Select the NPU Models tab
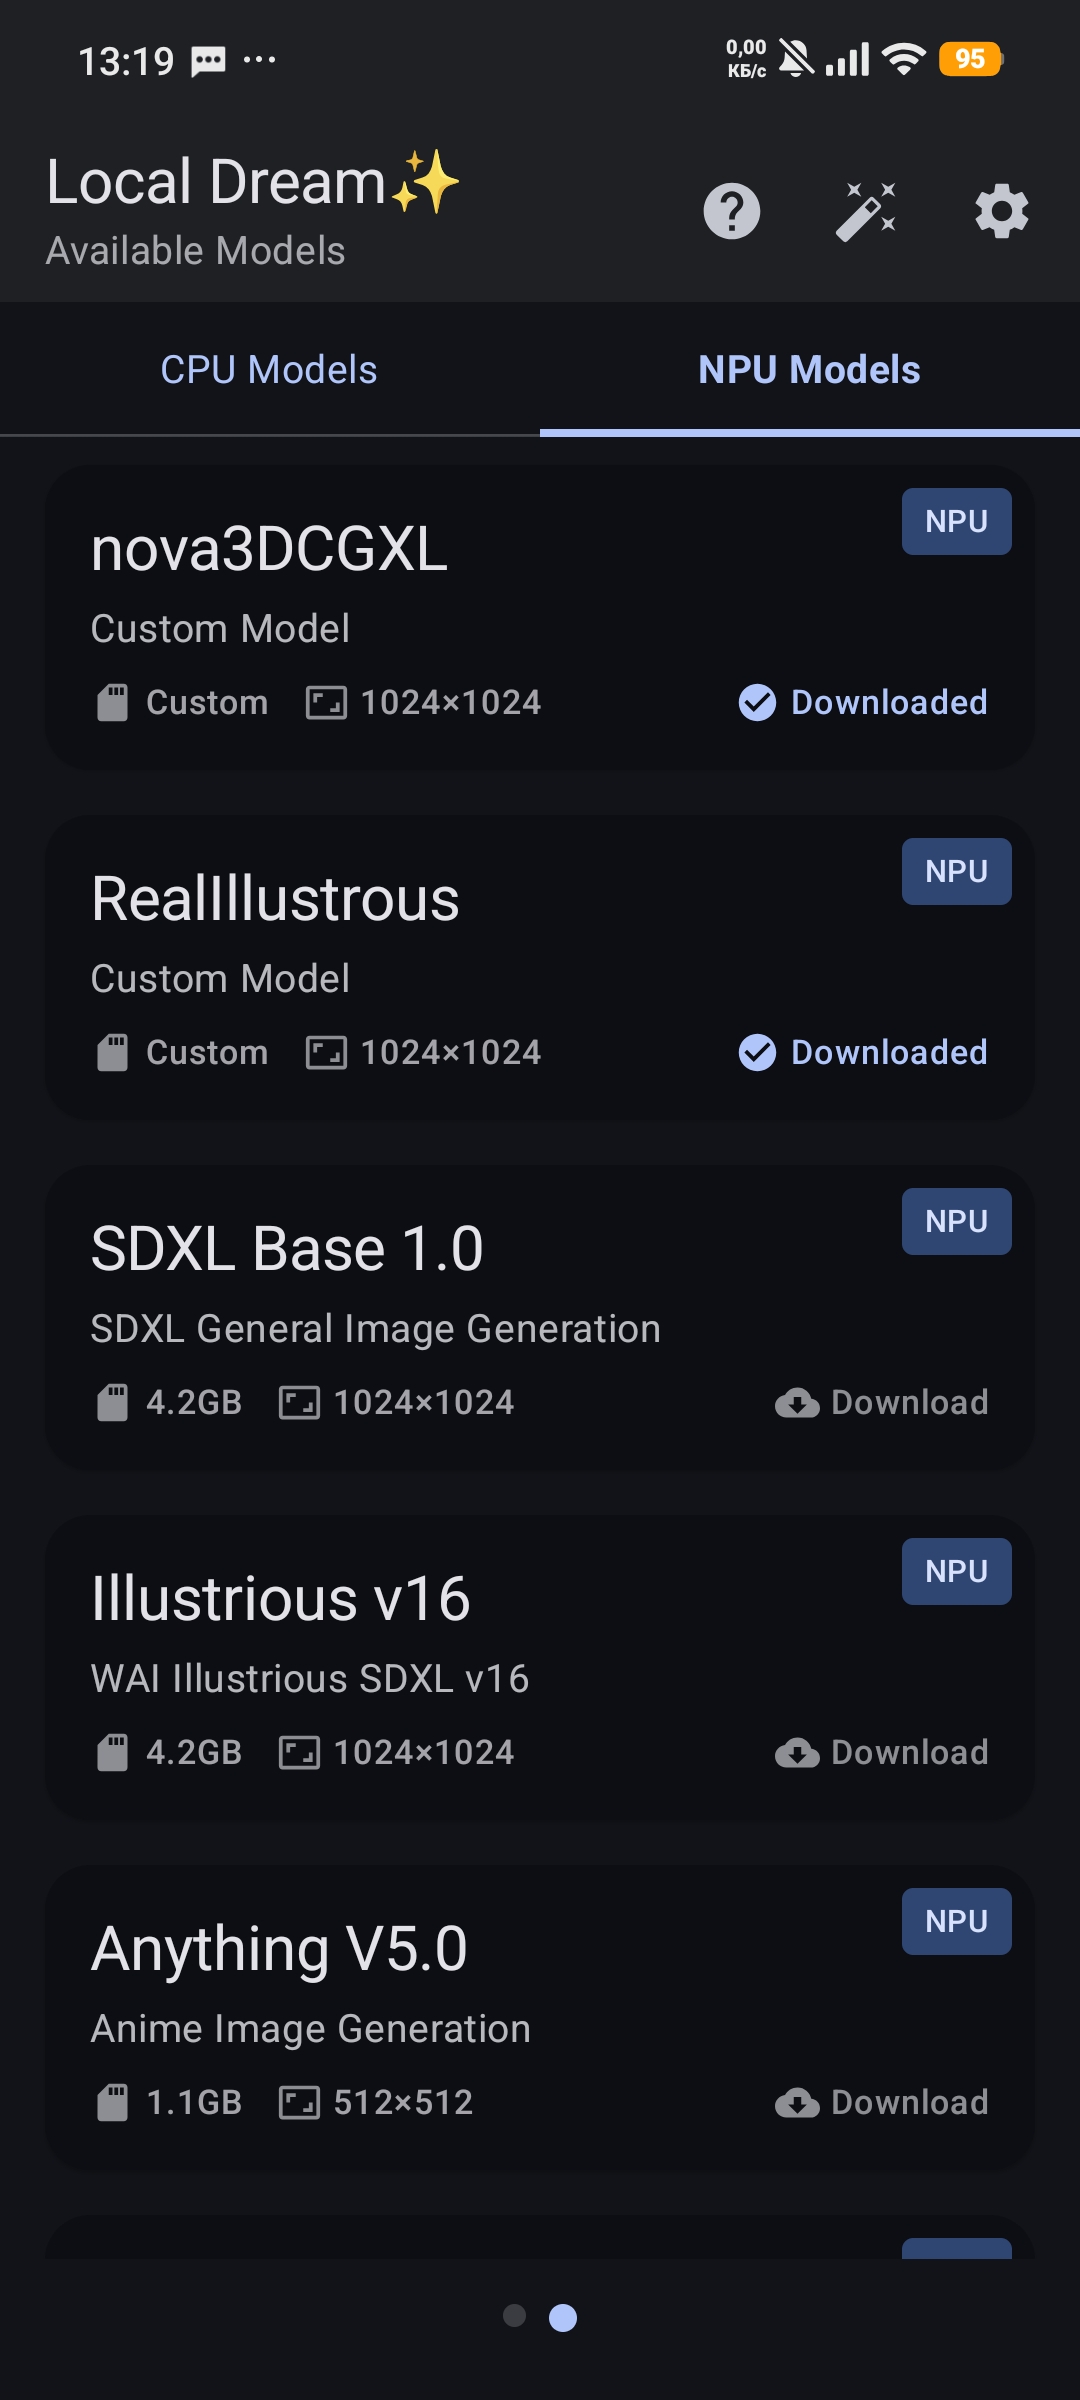This screenshot has width=1080, height=2400. click(x=809, y=370)
